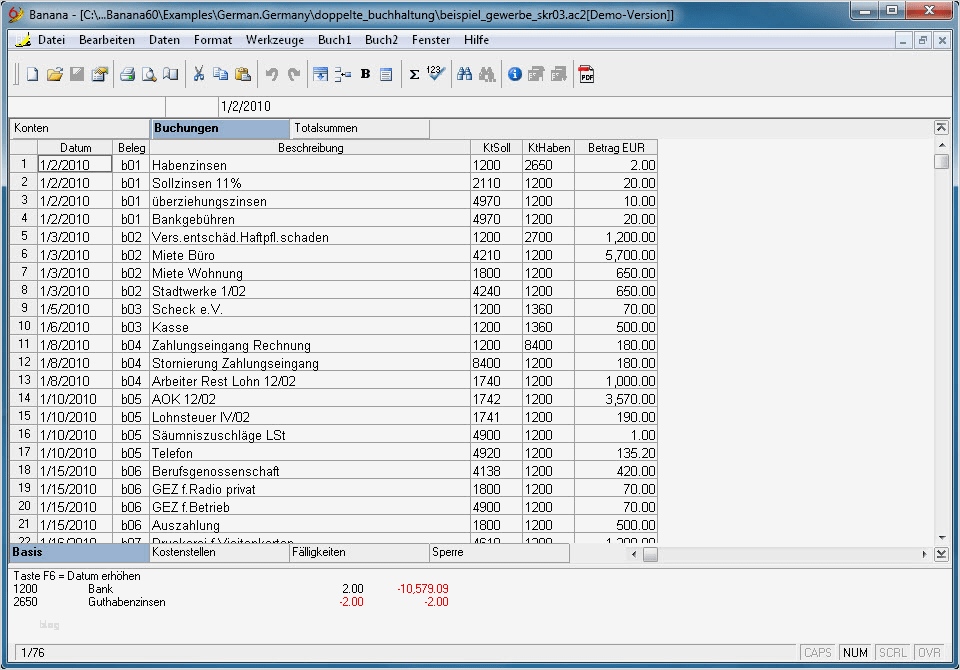Image resolution: width=960 pixels, height=670 pixels.
Task: Open a file with the folder icon
Action: 55,74
